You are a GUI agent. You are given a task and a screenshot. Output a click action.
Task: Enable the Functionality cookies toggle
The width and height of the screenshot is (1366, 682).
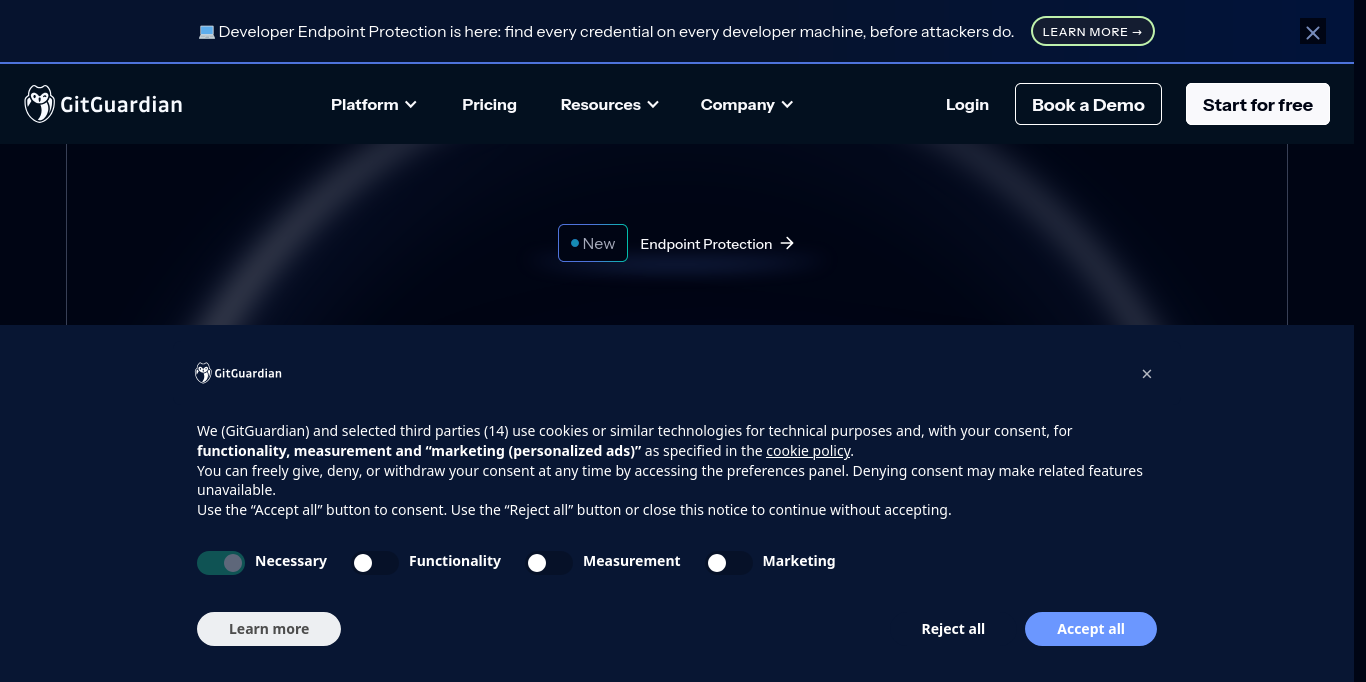[x=375, y=563]
